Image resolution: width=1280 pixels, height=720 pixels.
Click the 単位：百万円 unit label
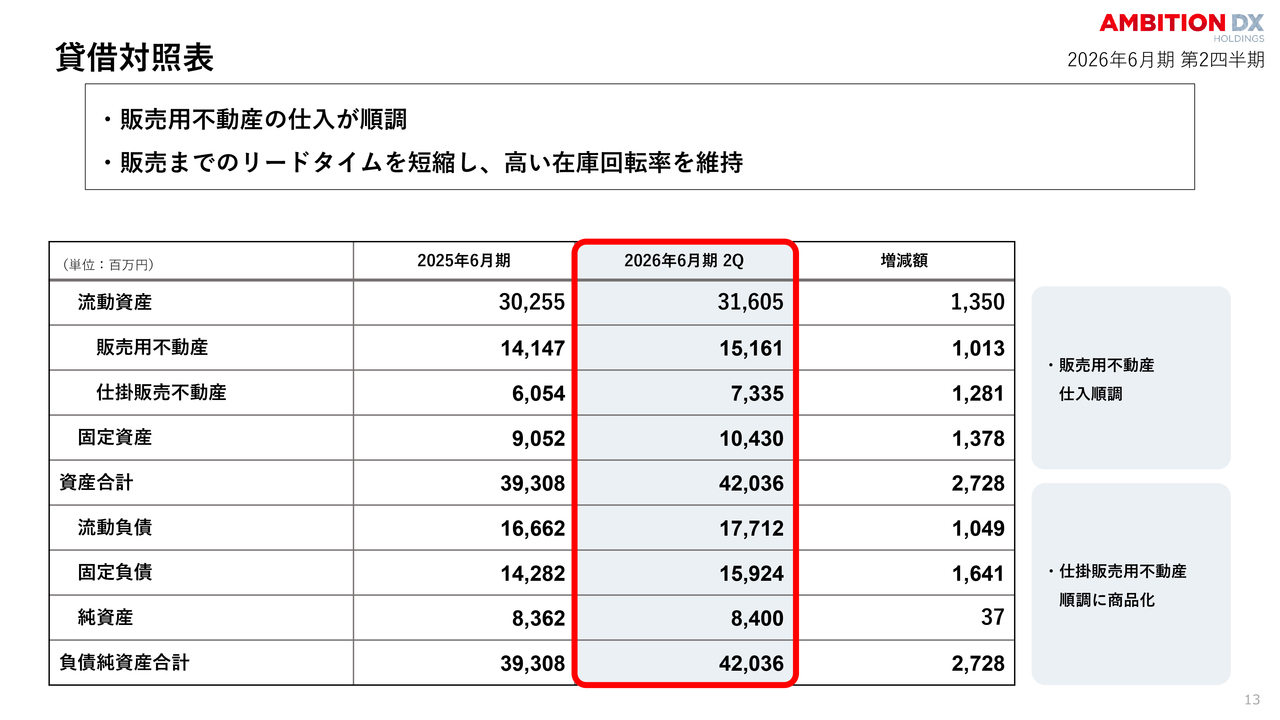(108, 264)
